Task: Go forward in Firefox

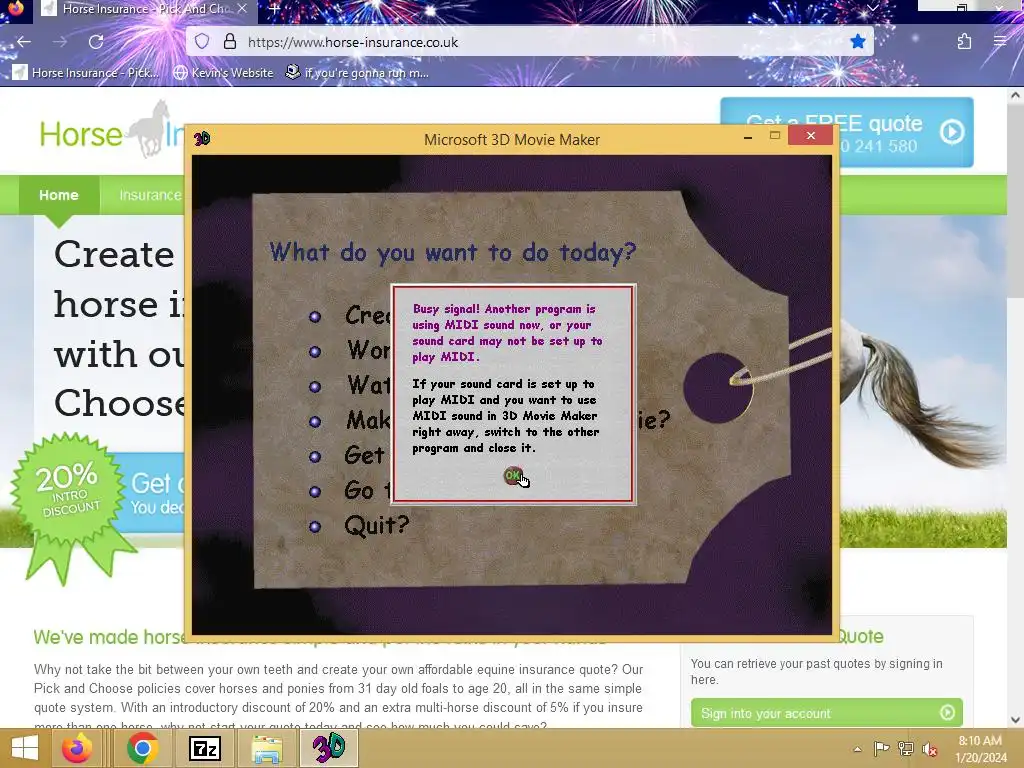Action: tap(60, 42)
